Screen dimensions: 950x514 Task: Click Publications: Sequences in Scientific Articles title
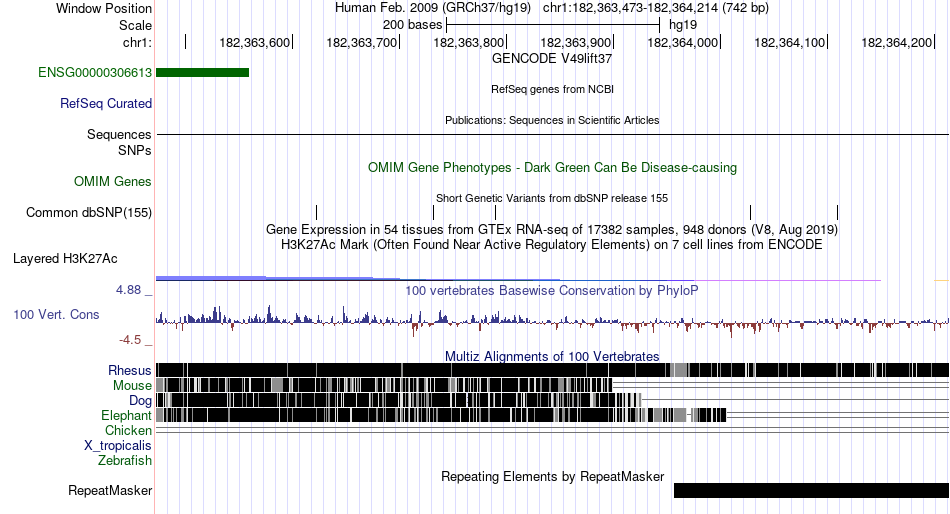point(552,120)
